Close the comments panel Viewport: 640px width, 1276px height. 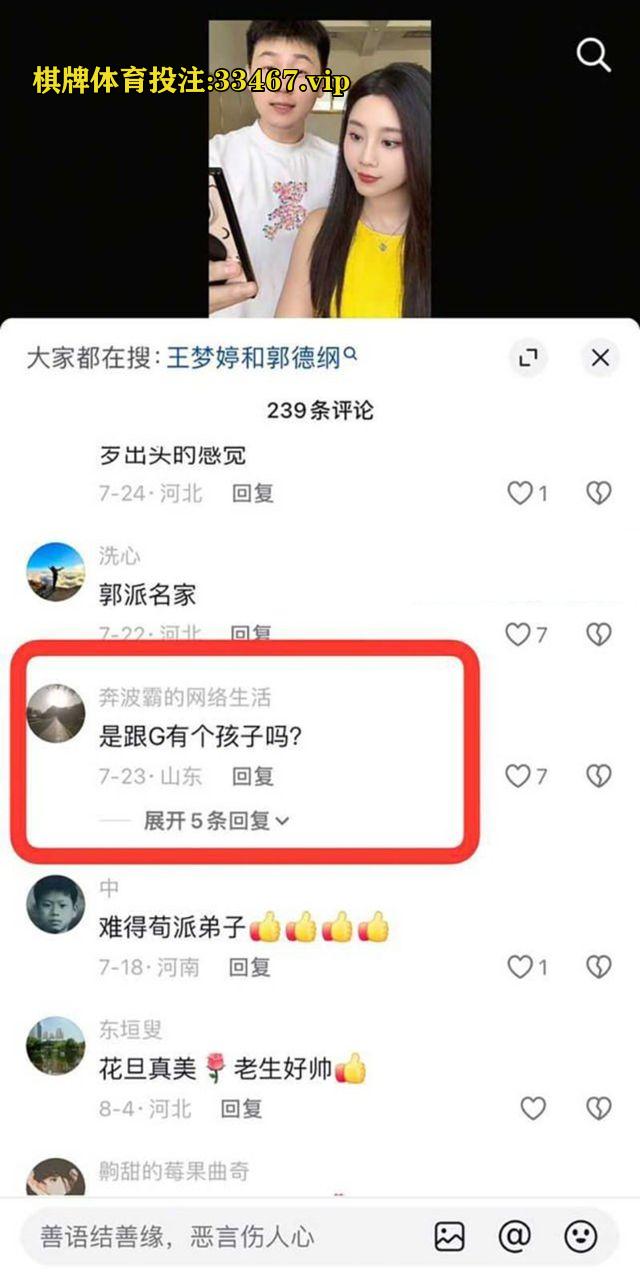(x=600, y=358)
